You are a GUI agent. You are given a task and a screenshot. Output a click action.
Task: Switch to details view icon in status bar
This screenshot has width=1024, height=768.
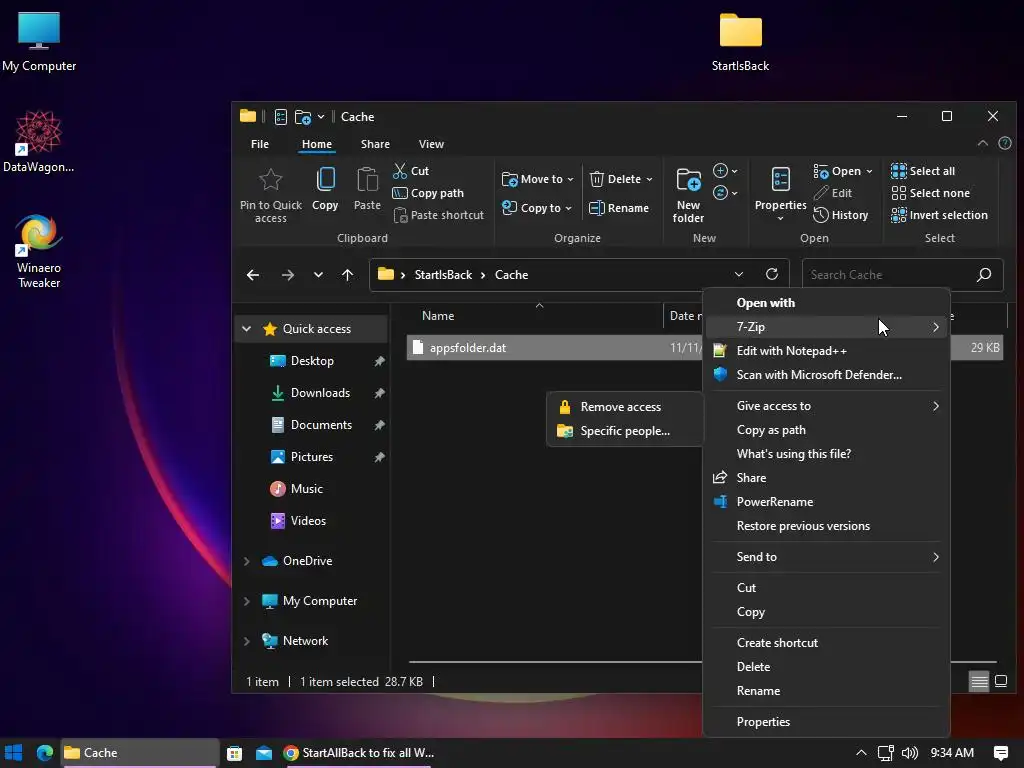(979, 682)
